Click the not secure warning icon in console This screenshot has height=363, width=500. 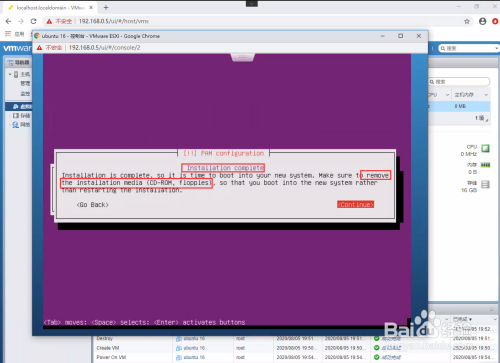point(39,48)
